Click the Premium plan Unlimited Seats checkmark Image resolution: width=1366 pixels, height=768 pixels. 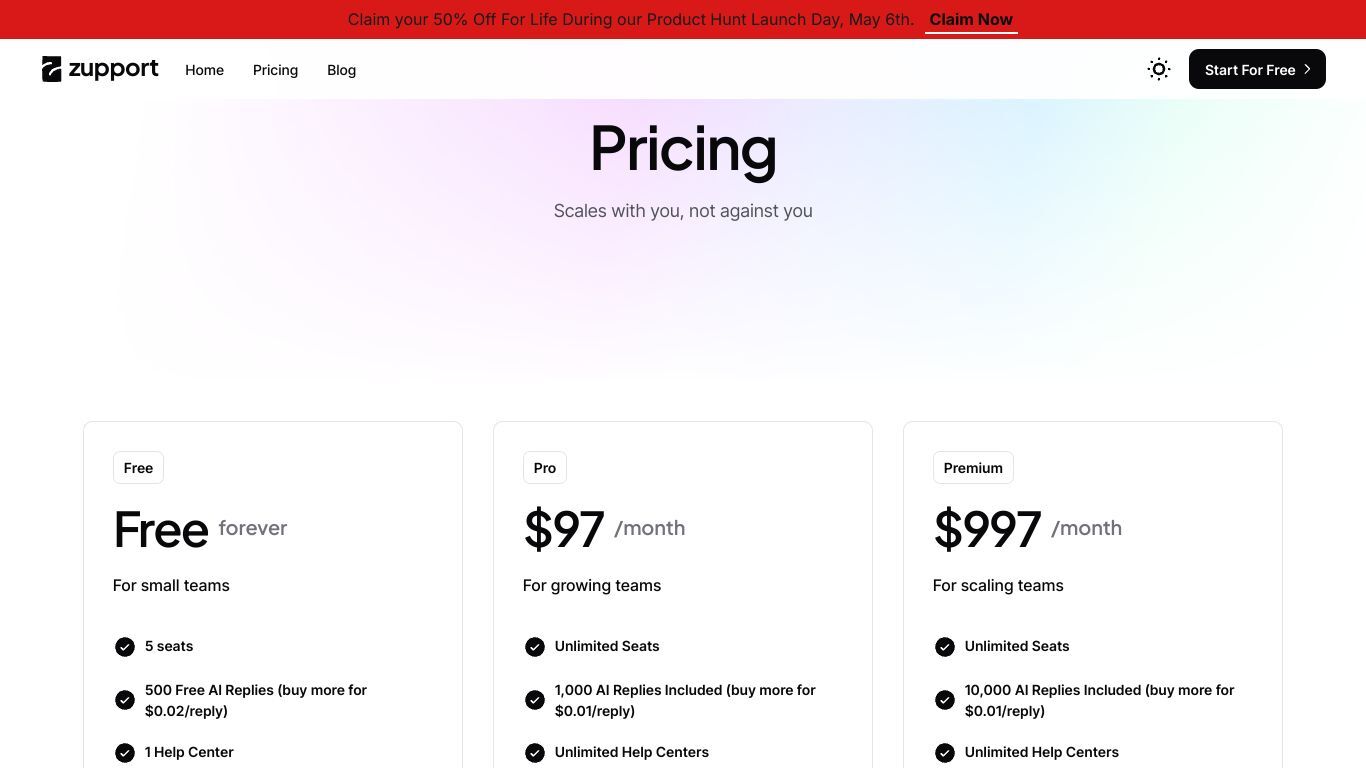click(x=945, y=647)
